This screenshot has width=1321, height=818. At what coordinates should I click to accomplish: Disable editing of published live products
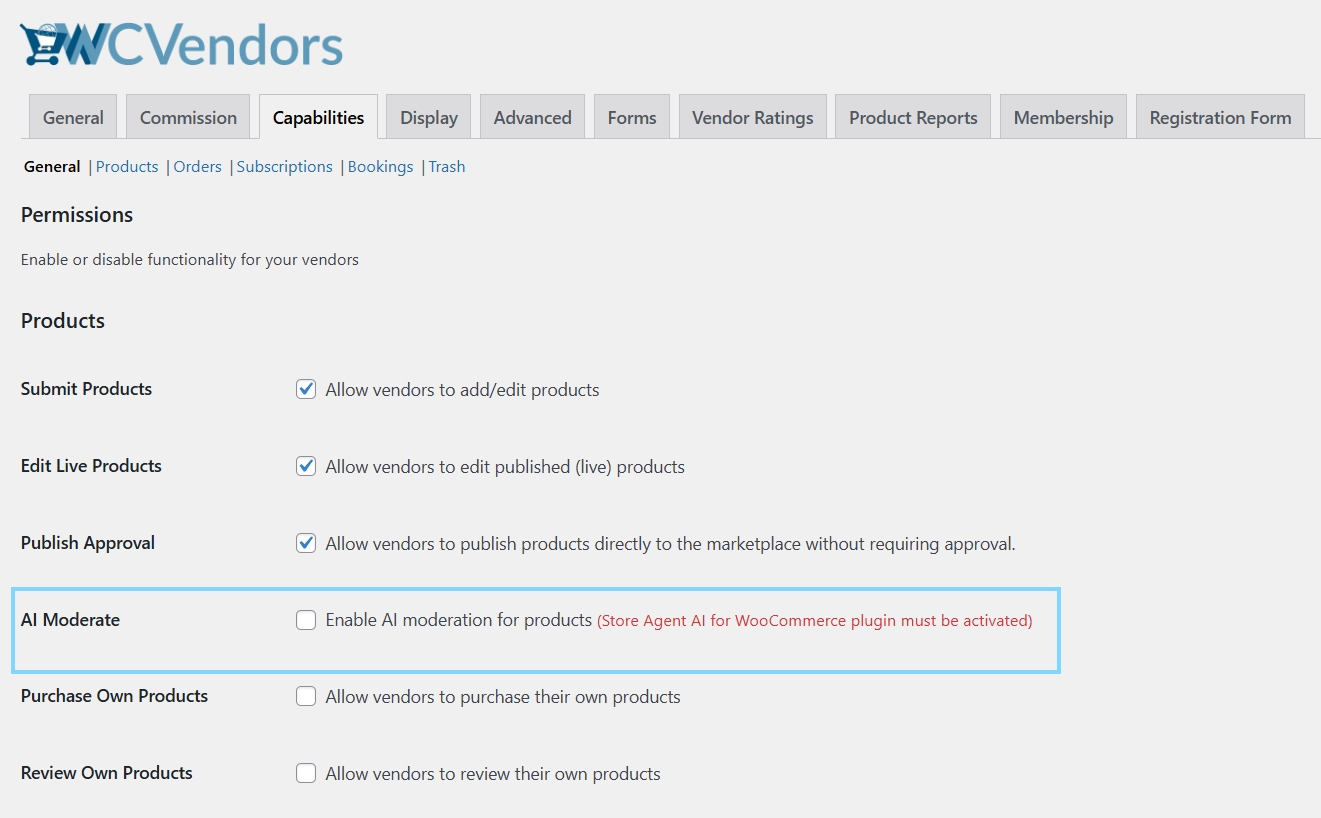tap(306, 466)
